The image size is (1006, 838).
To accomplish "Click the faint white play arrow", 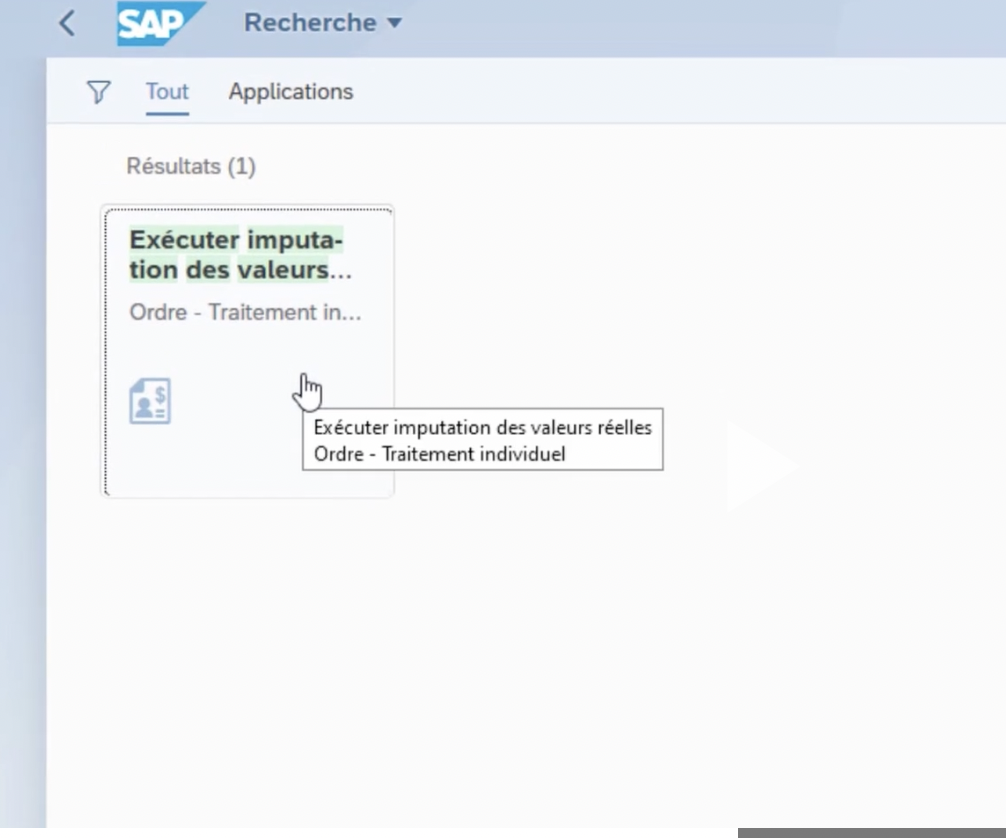I will pos(758,467).
